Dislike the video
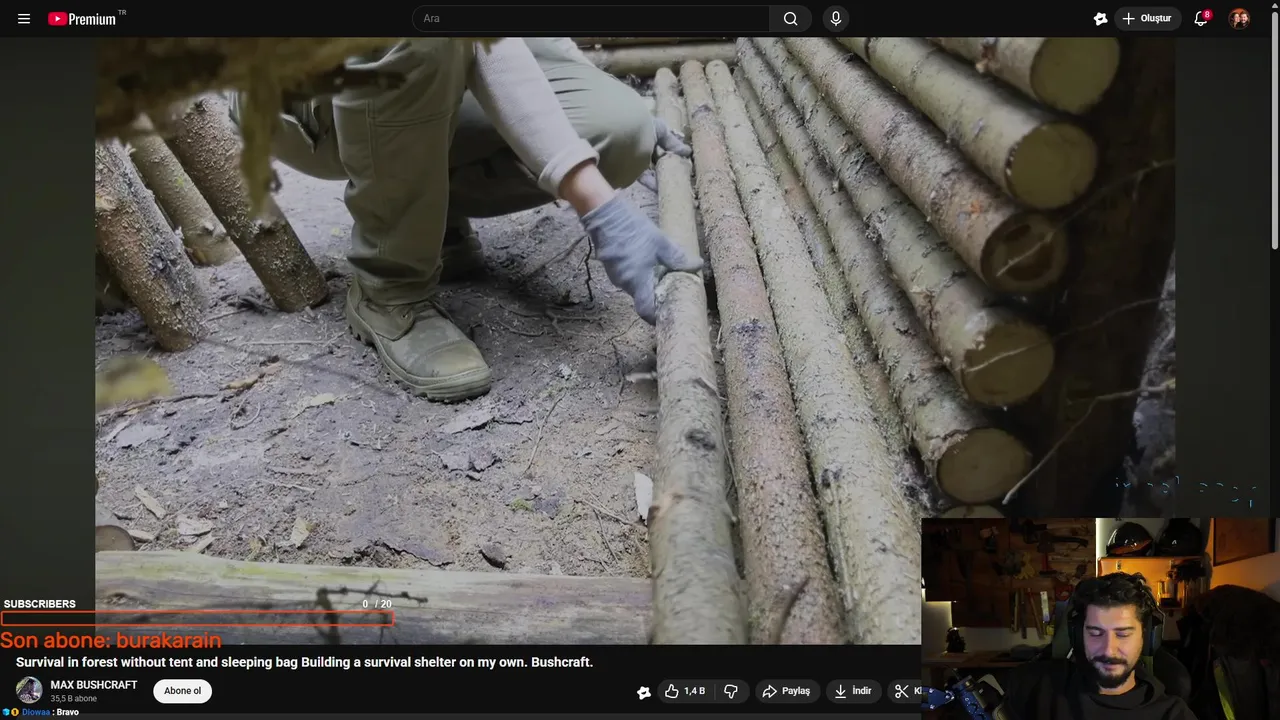The width and height of the screenshot is (1280, 720). (731, 691)
